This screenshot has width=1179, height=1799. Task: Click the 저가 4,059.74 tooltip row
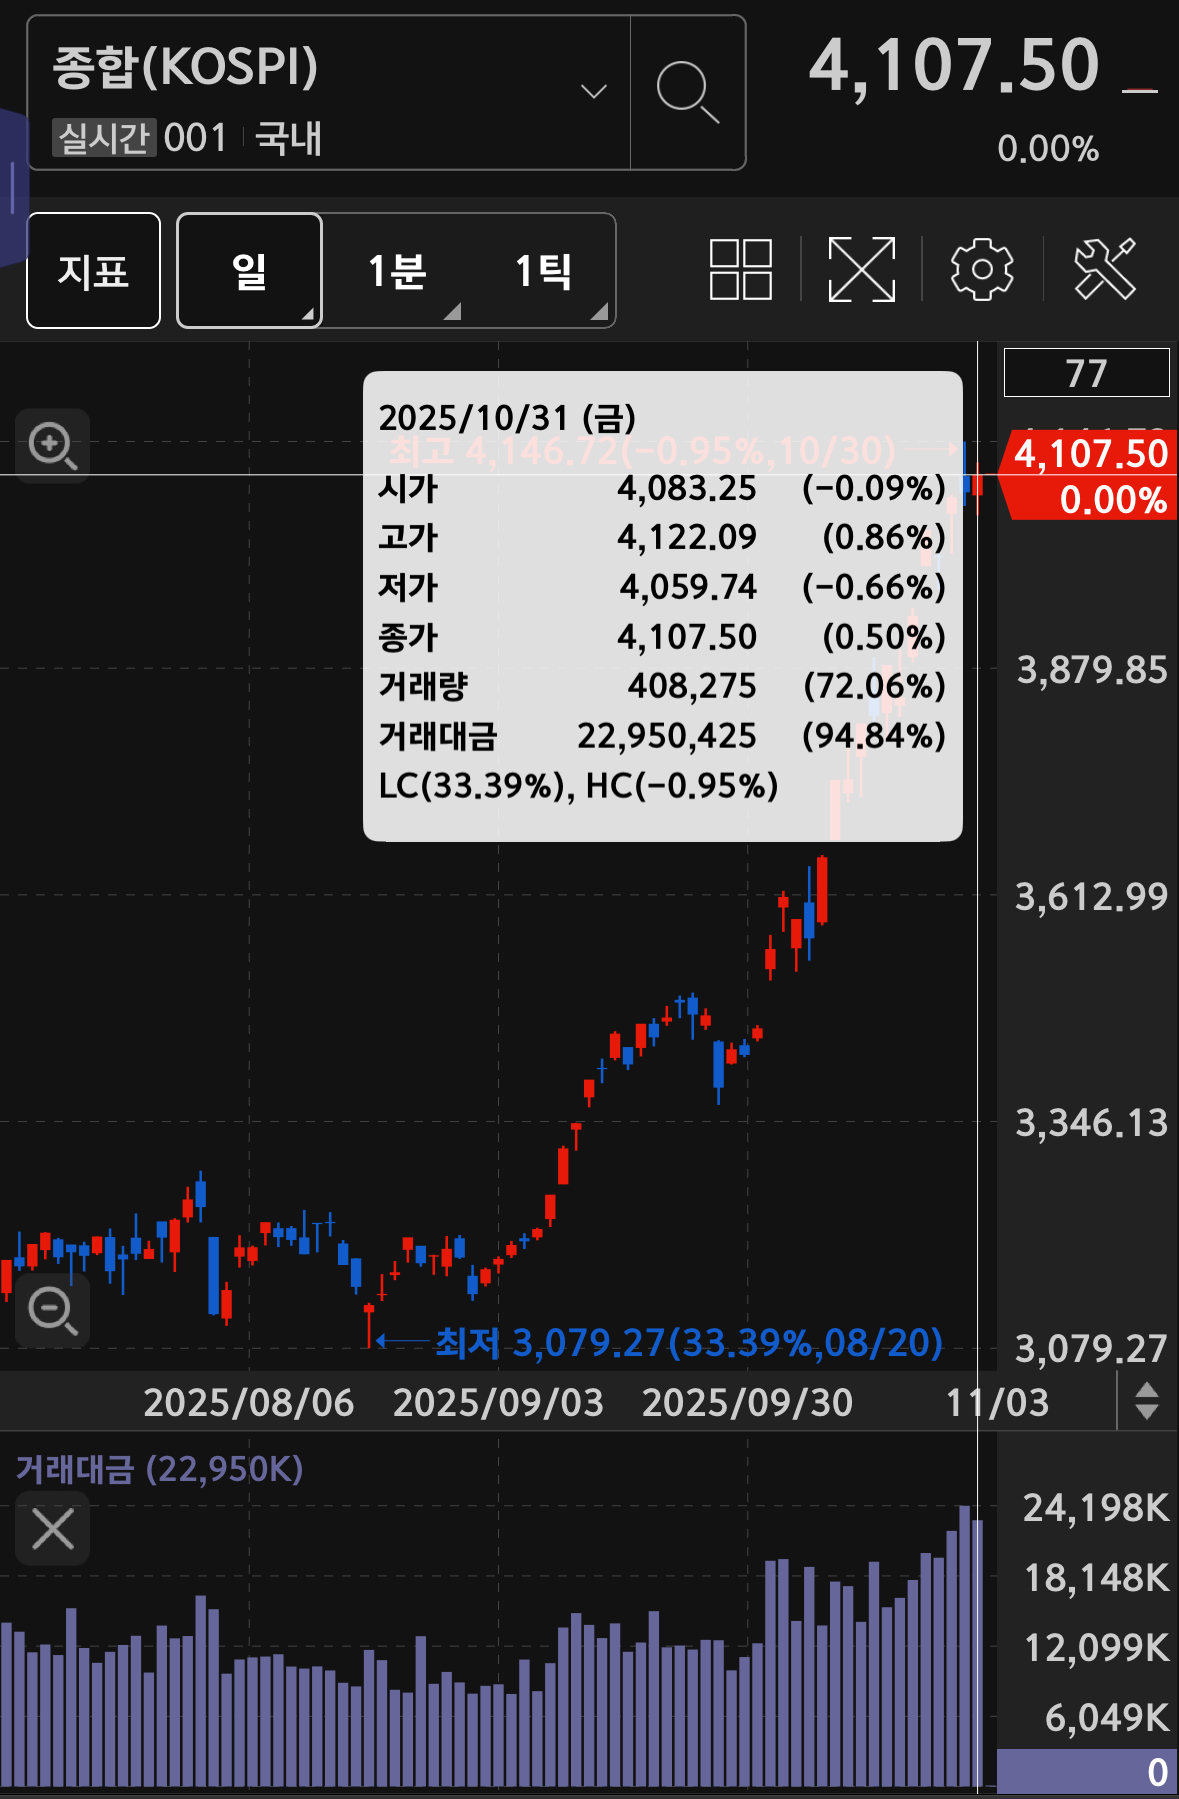pos(662,587)
